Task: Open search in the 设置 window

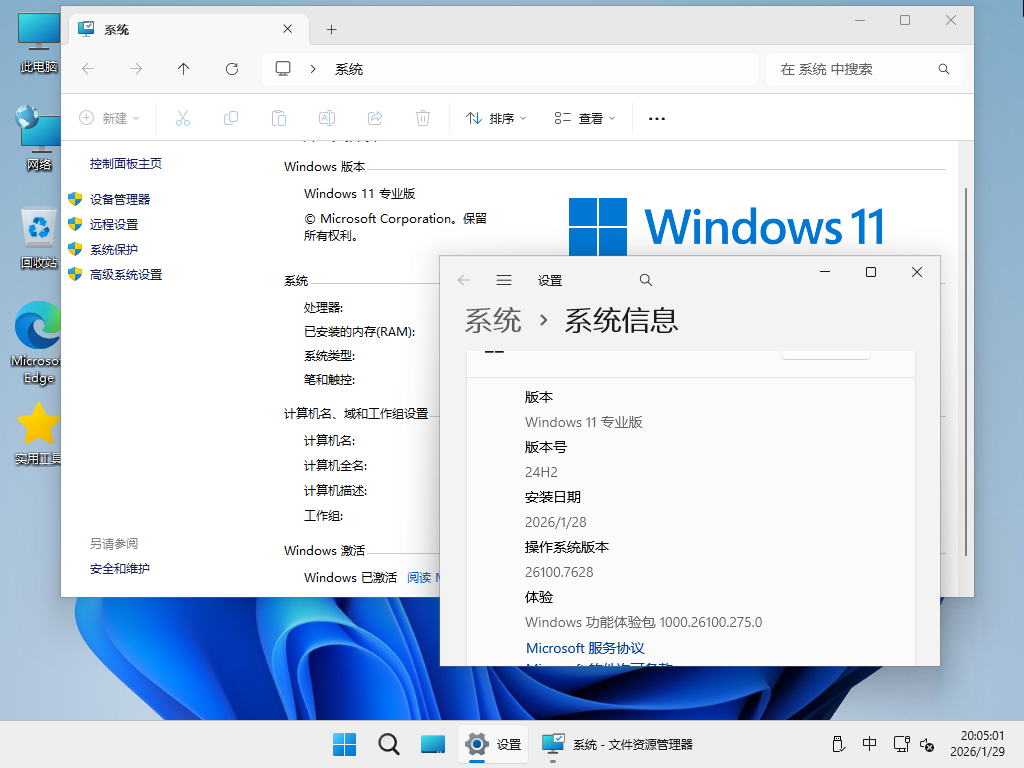Action: click(645, 280)
